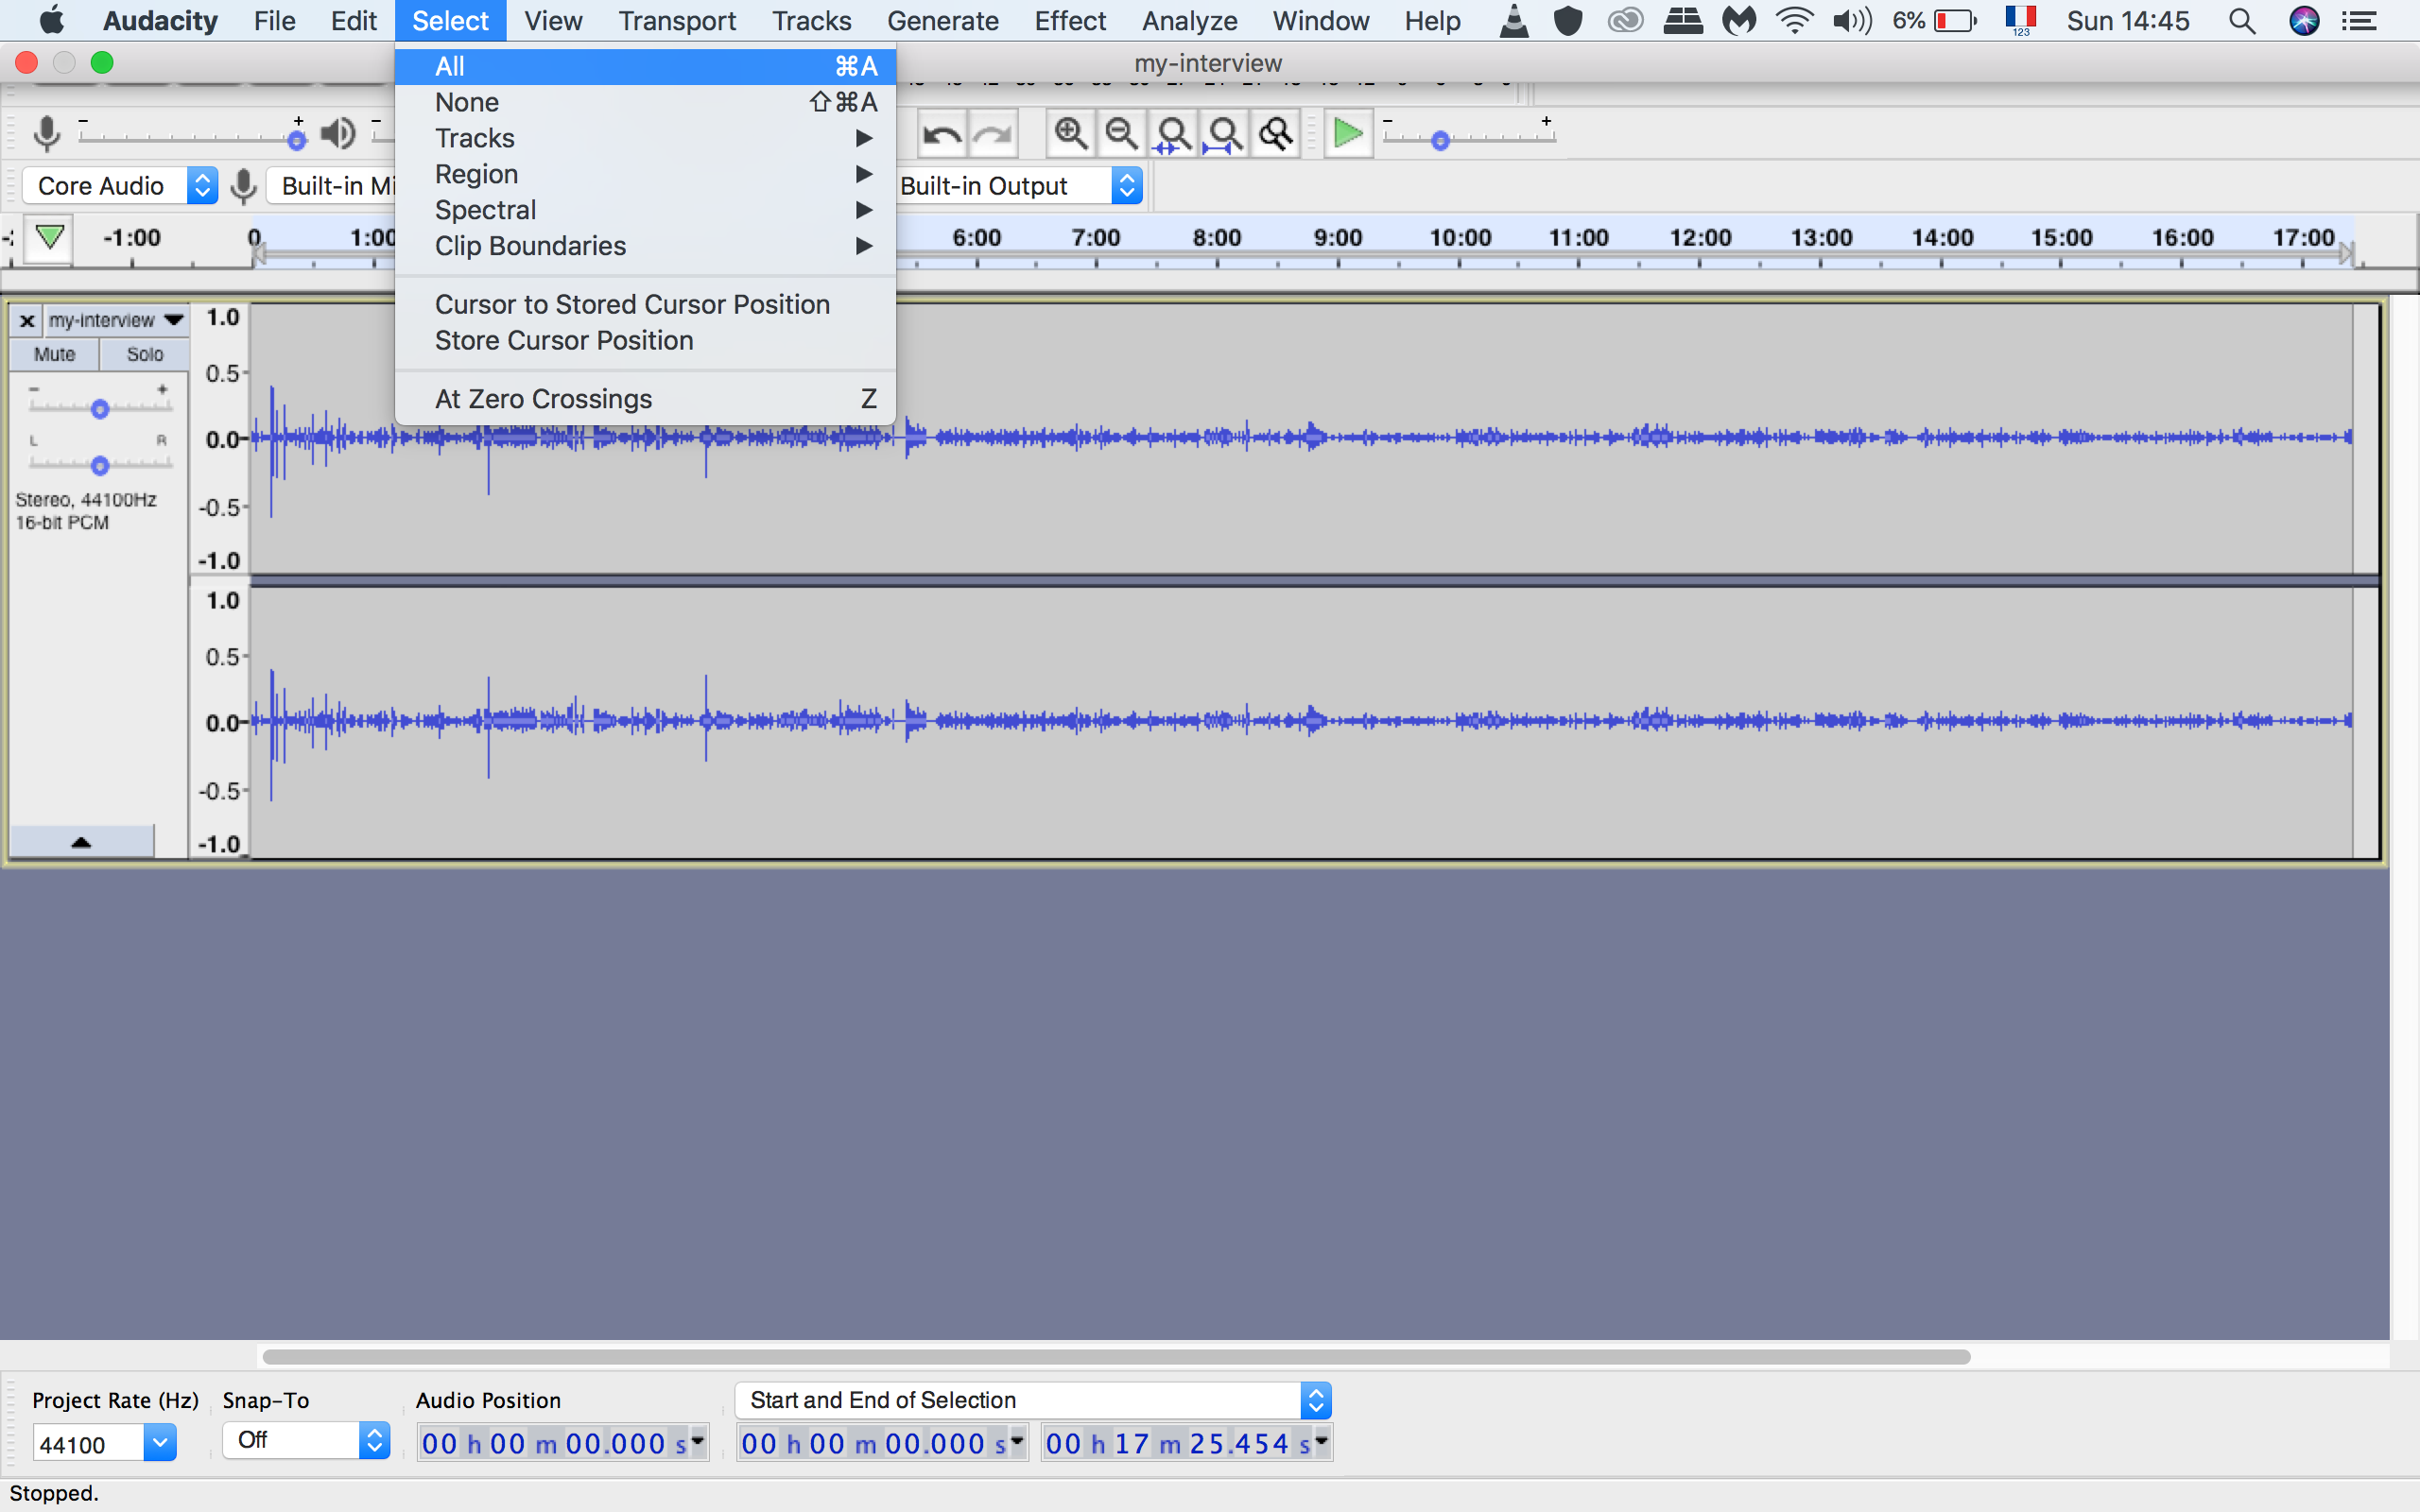Click the horizontal scrollbar
Screen dimensions: 2420x1512
[1116, 1356]
